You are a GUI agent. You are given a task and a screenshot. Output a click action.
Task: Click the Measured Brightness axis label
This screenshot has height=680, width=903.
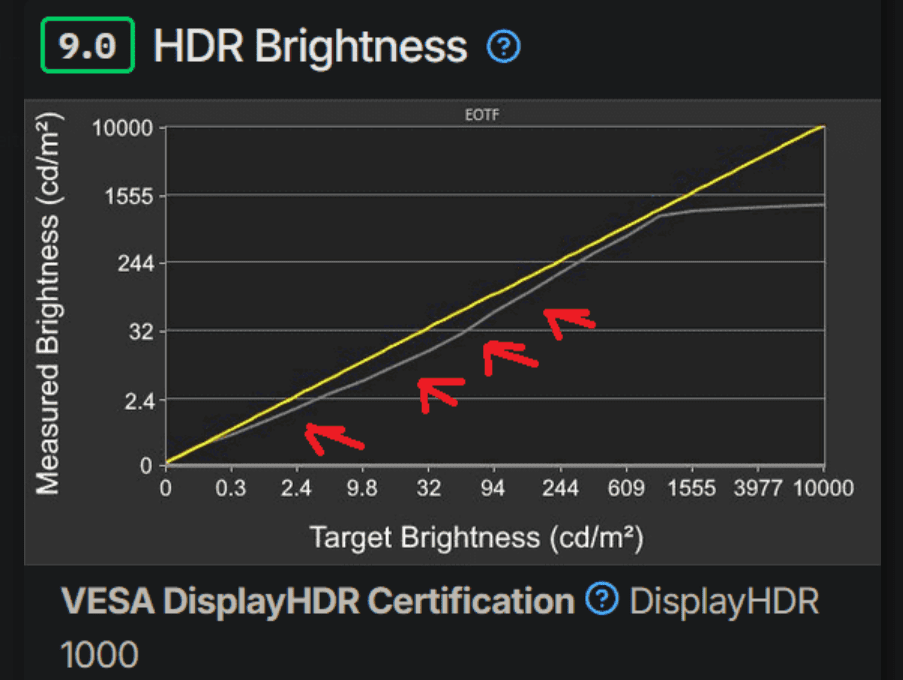point(47,300)
